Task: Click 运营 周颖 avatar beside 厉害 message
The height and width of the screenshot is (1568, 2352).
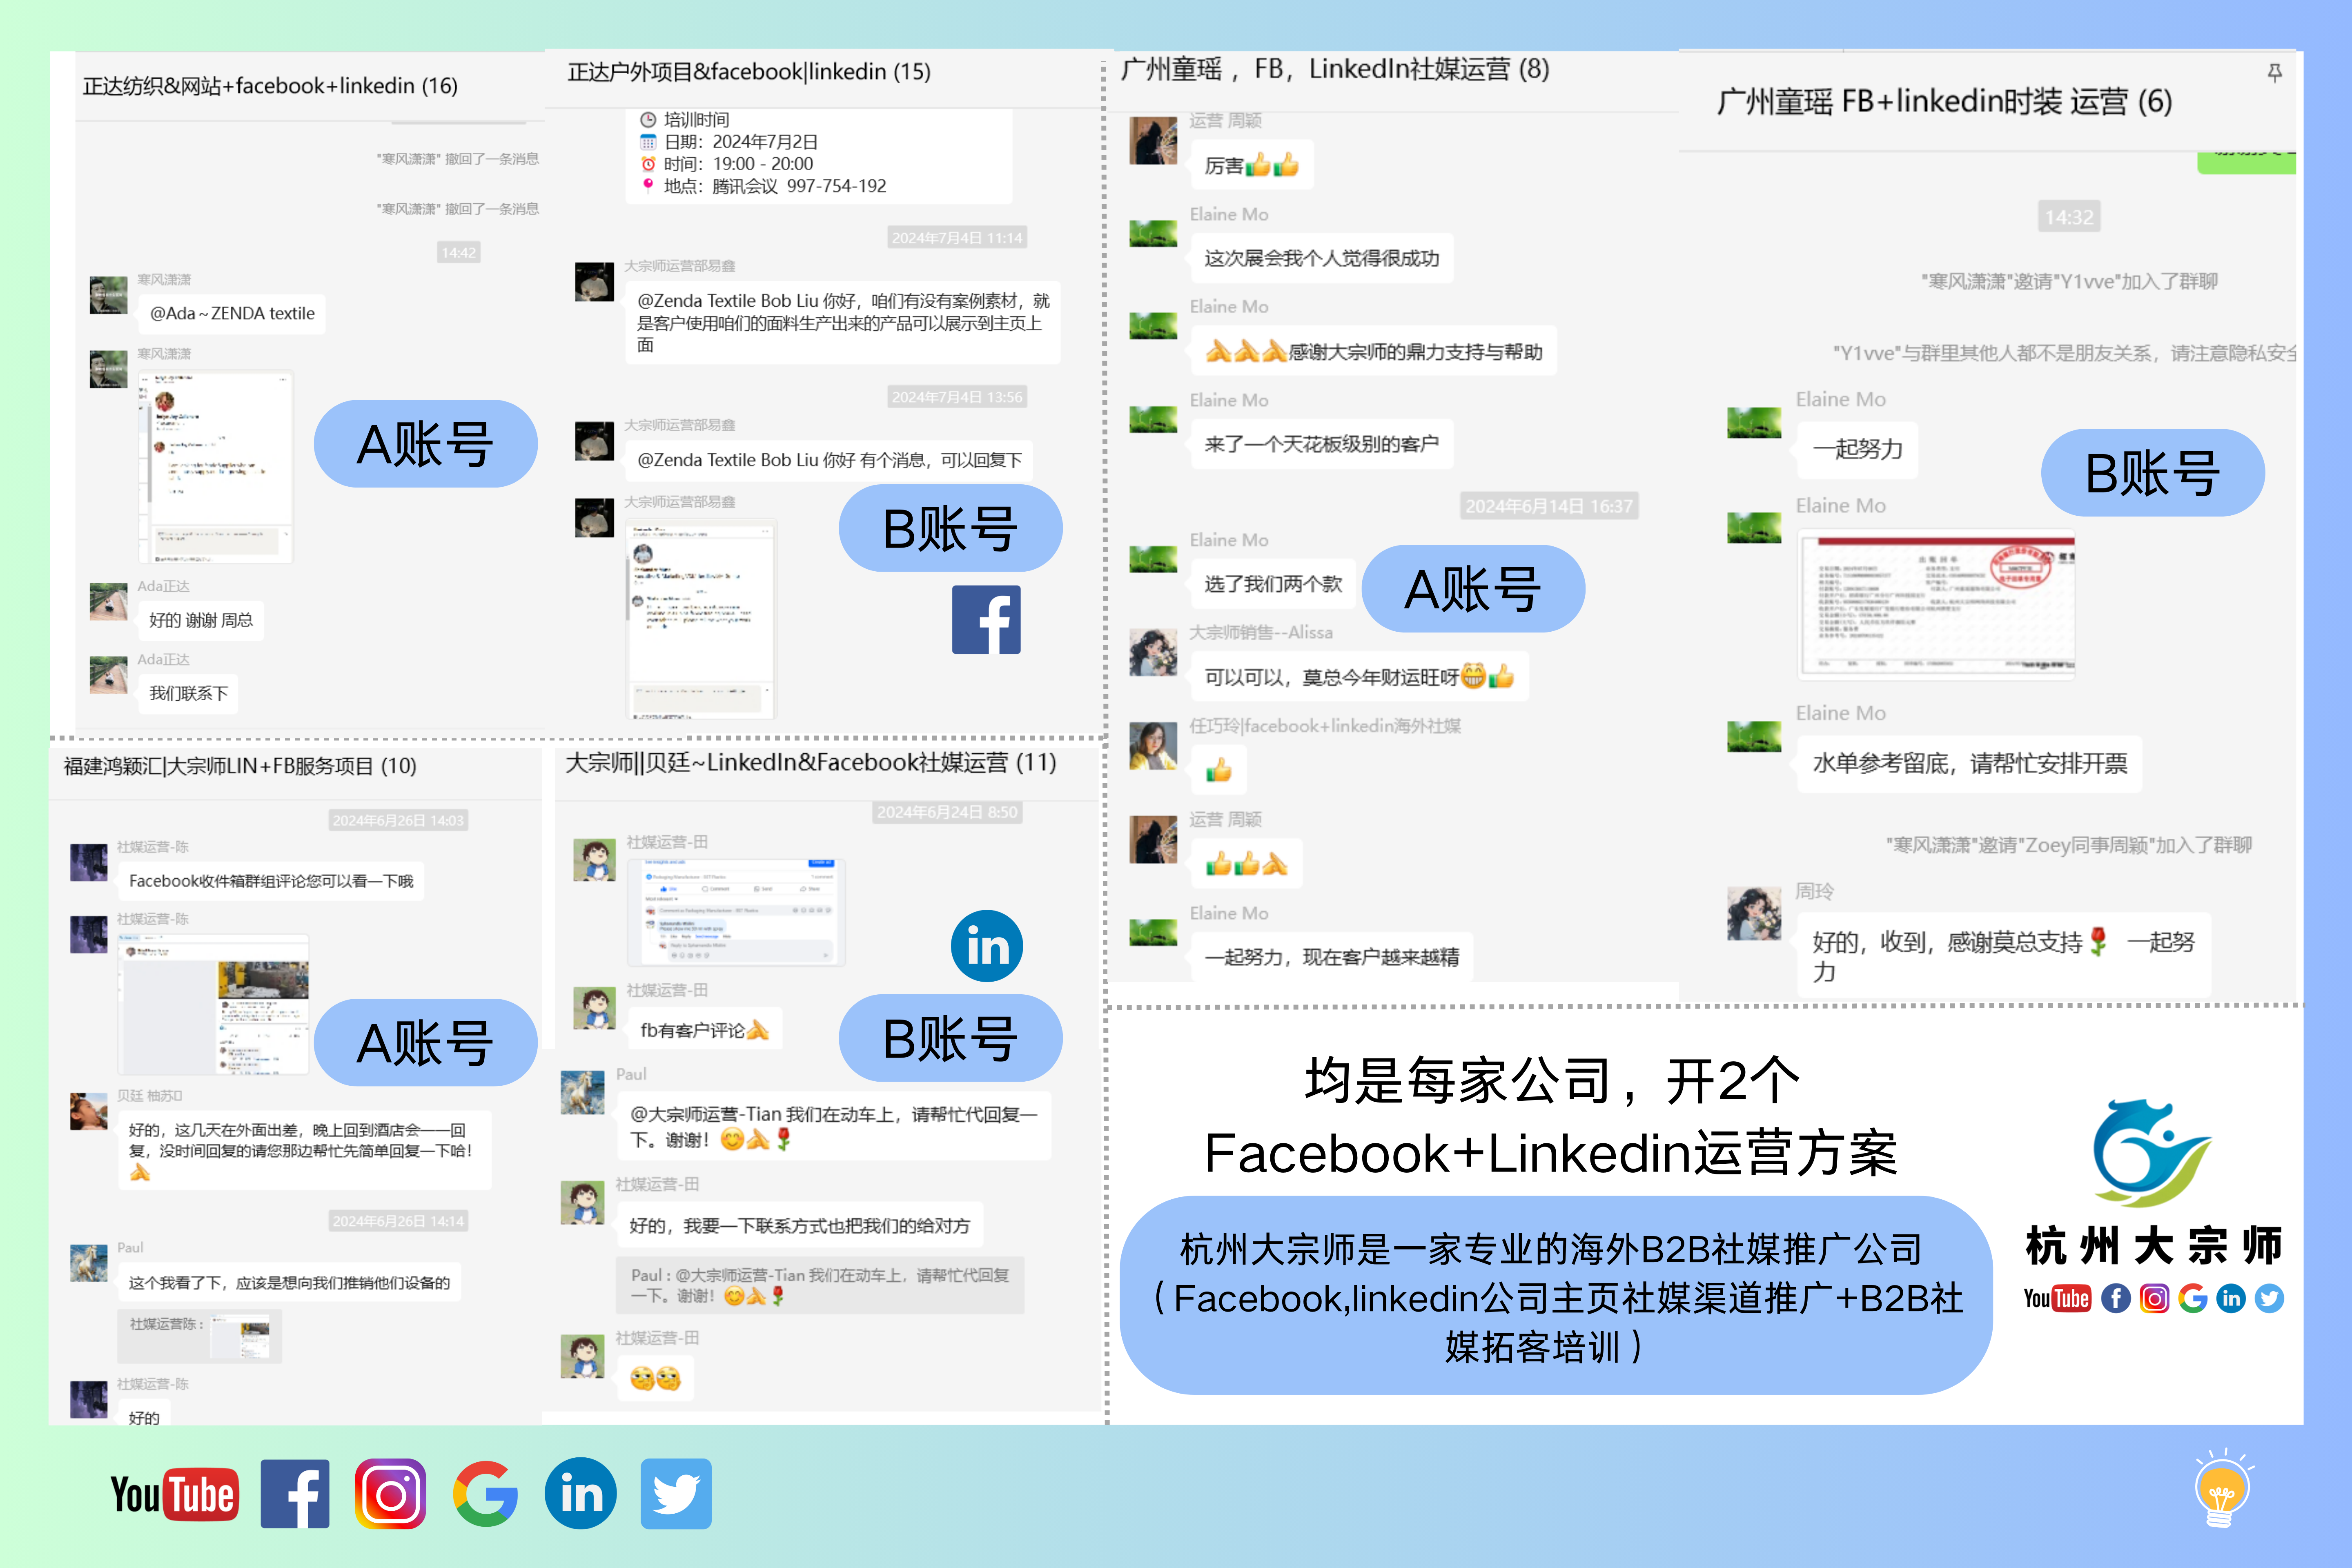Action: click(x=1153, y=140)
